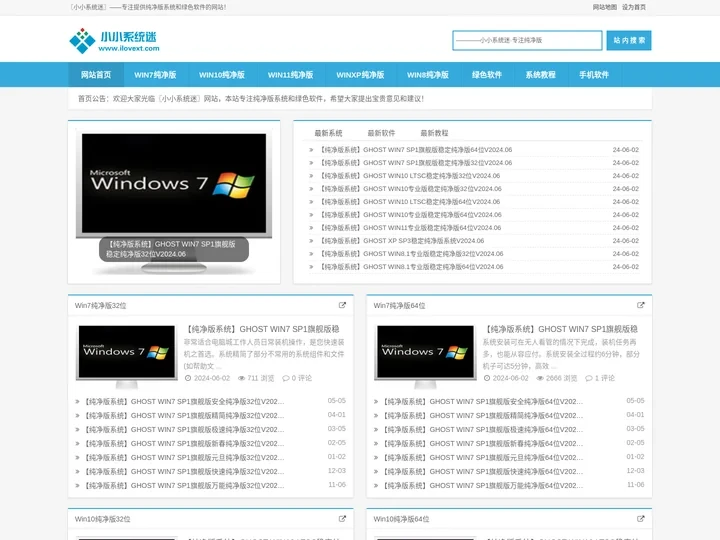Click the Win7纯净版32位 section heading
Image resolution: width=720 pixels, height=540 pixels.
coord(101,305)
